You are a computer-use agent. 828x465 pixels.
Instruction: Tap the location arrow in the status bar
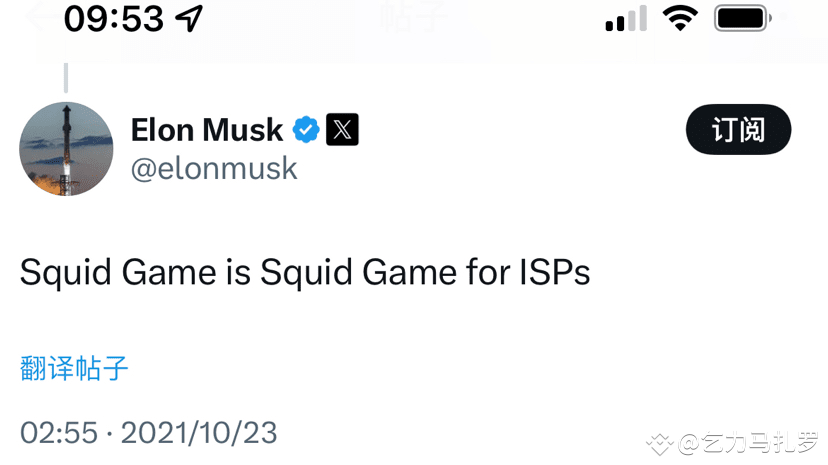click(189, 18)
